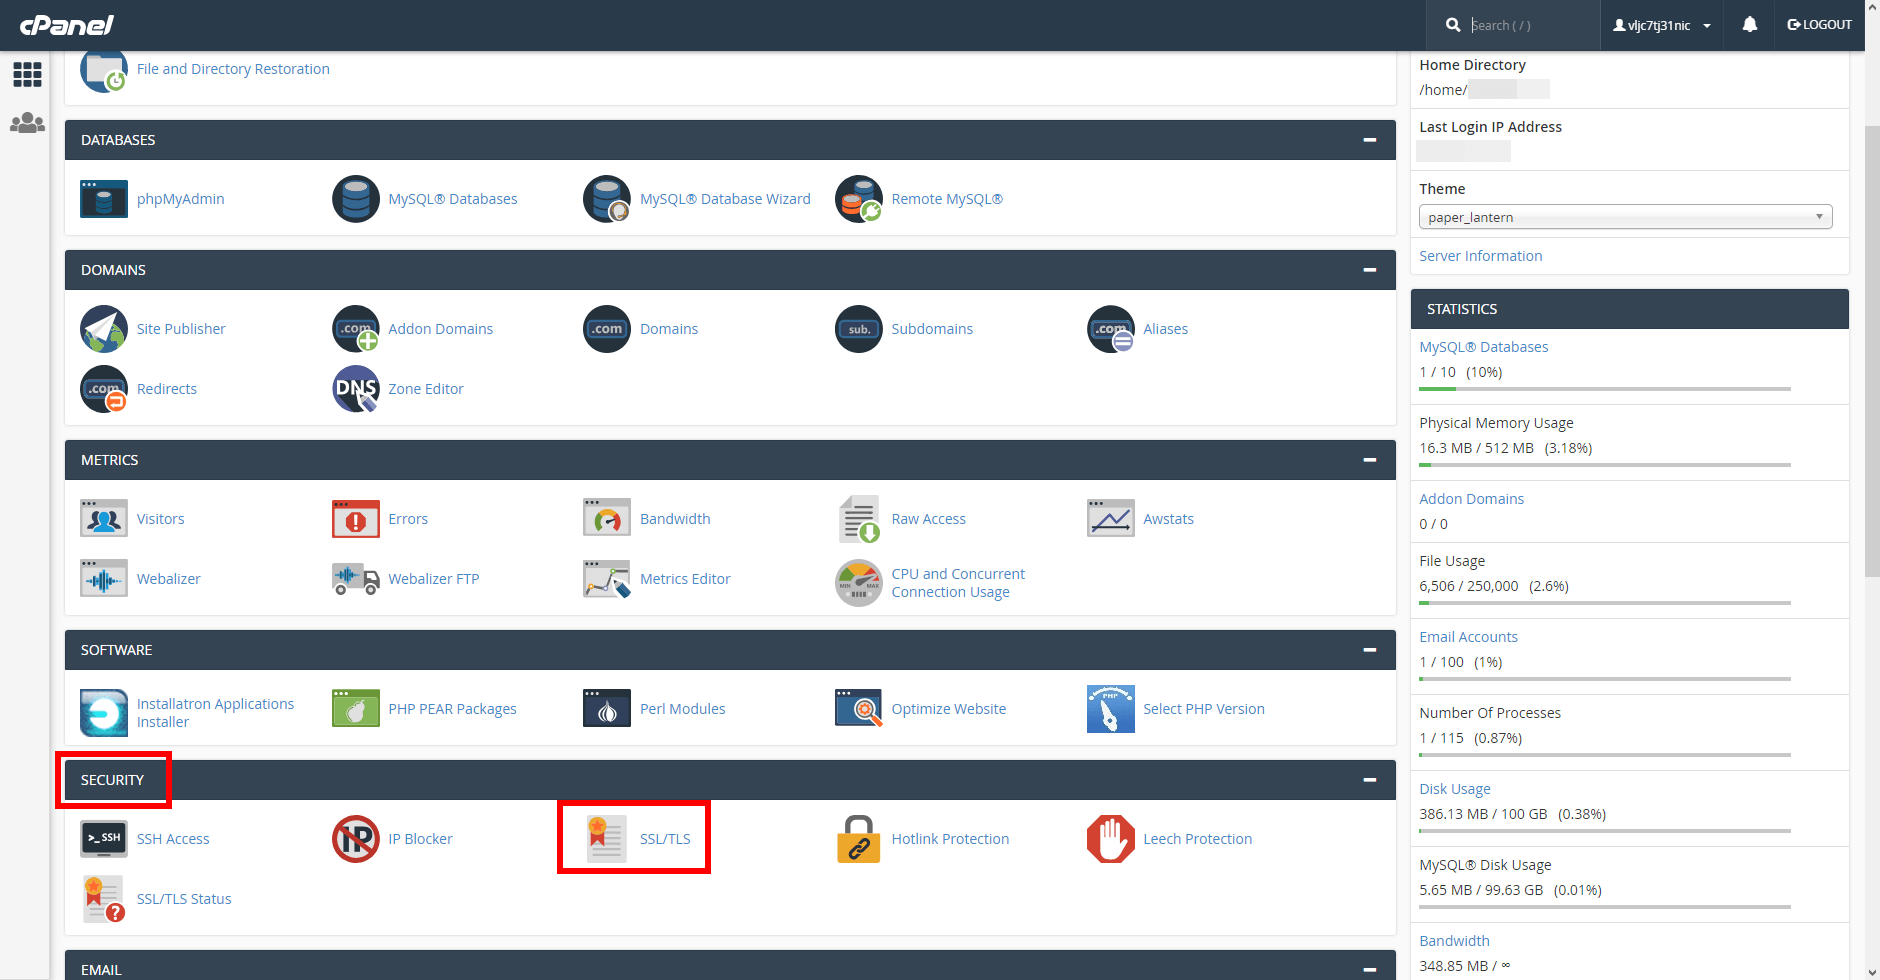Click the Physical Memory Usage progress bar
Image resolution: width=1880 pixels, height=980 pixels.
pyautogui.click(x=1605, y=465)
